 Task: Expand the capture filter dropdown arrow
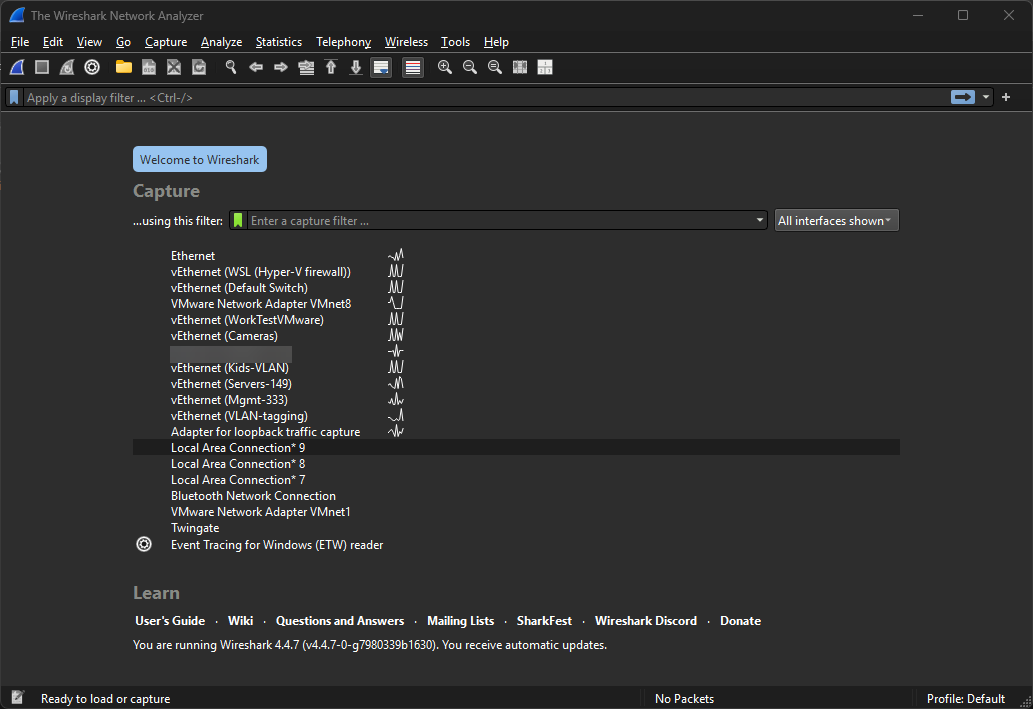760,221
